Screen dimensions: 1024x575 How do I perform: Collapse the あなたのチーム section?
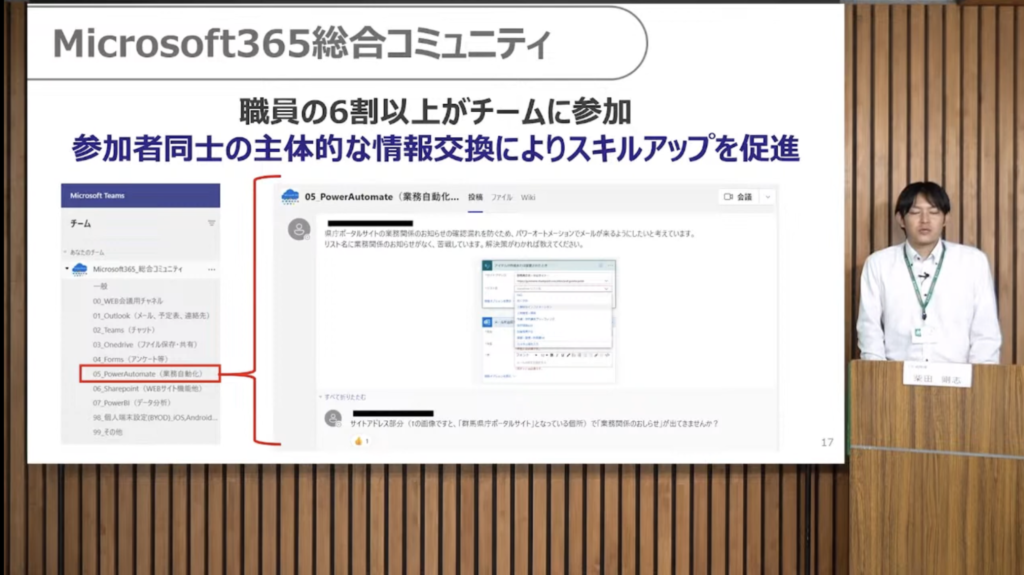[x=65, y=252]
